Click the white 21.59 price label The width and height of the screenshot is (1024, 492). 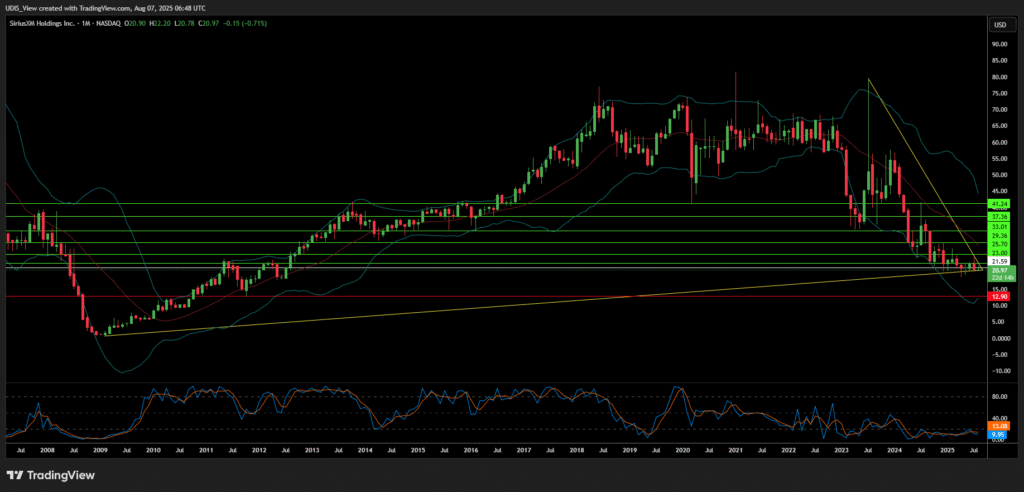[998, 261]
